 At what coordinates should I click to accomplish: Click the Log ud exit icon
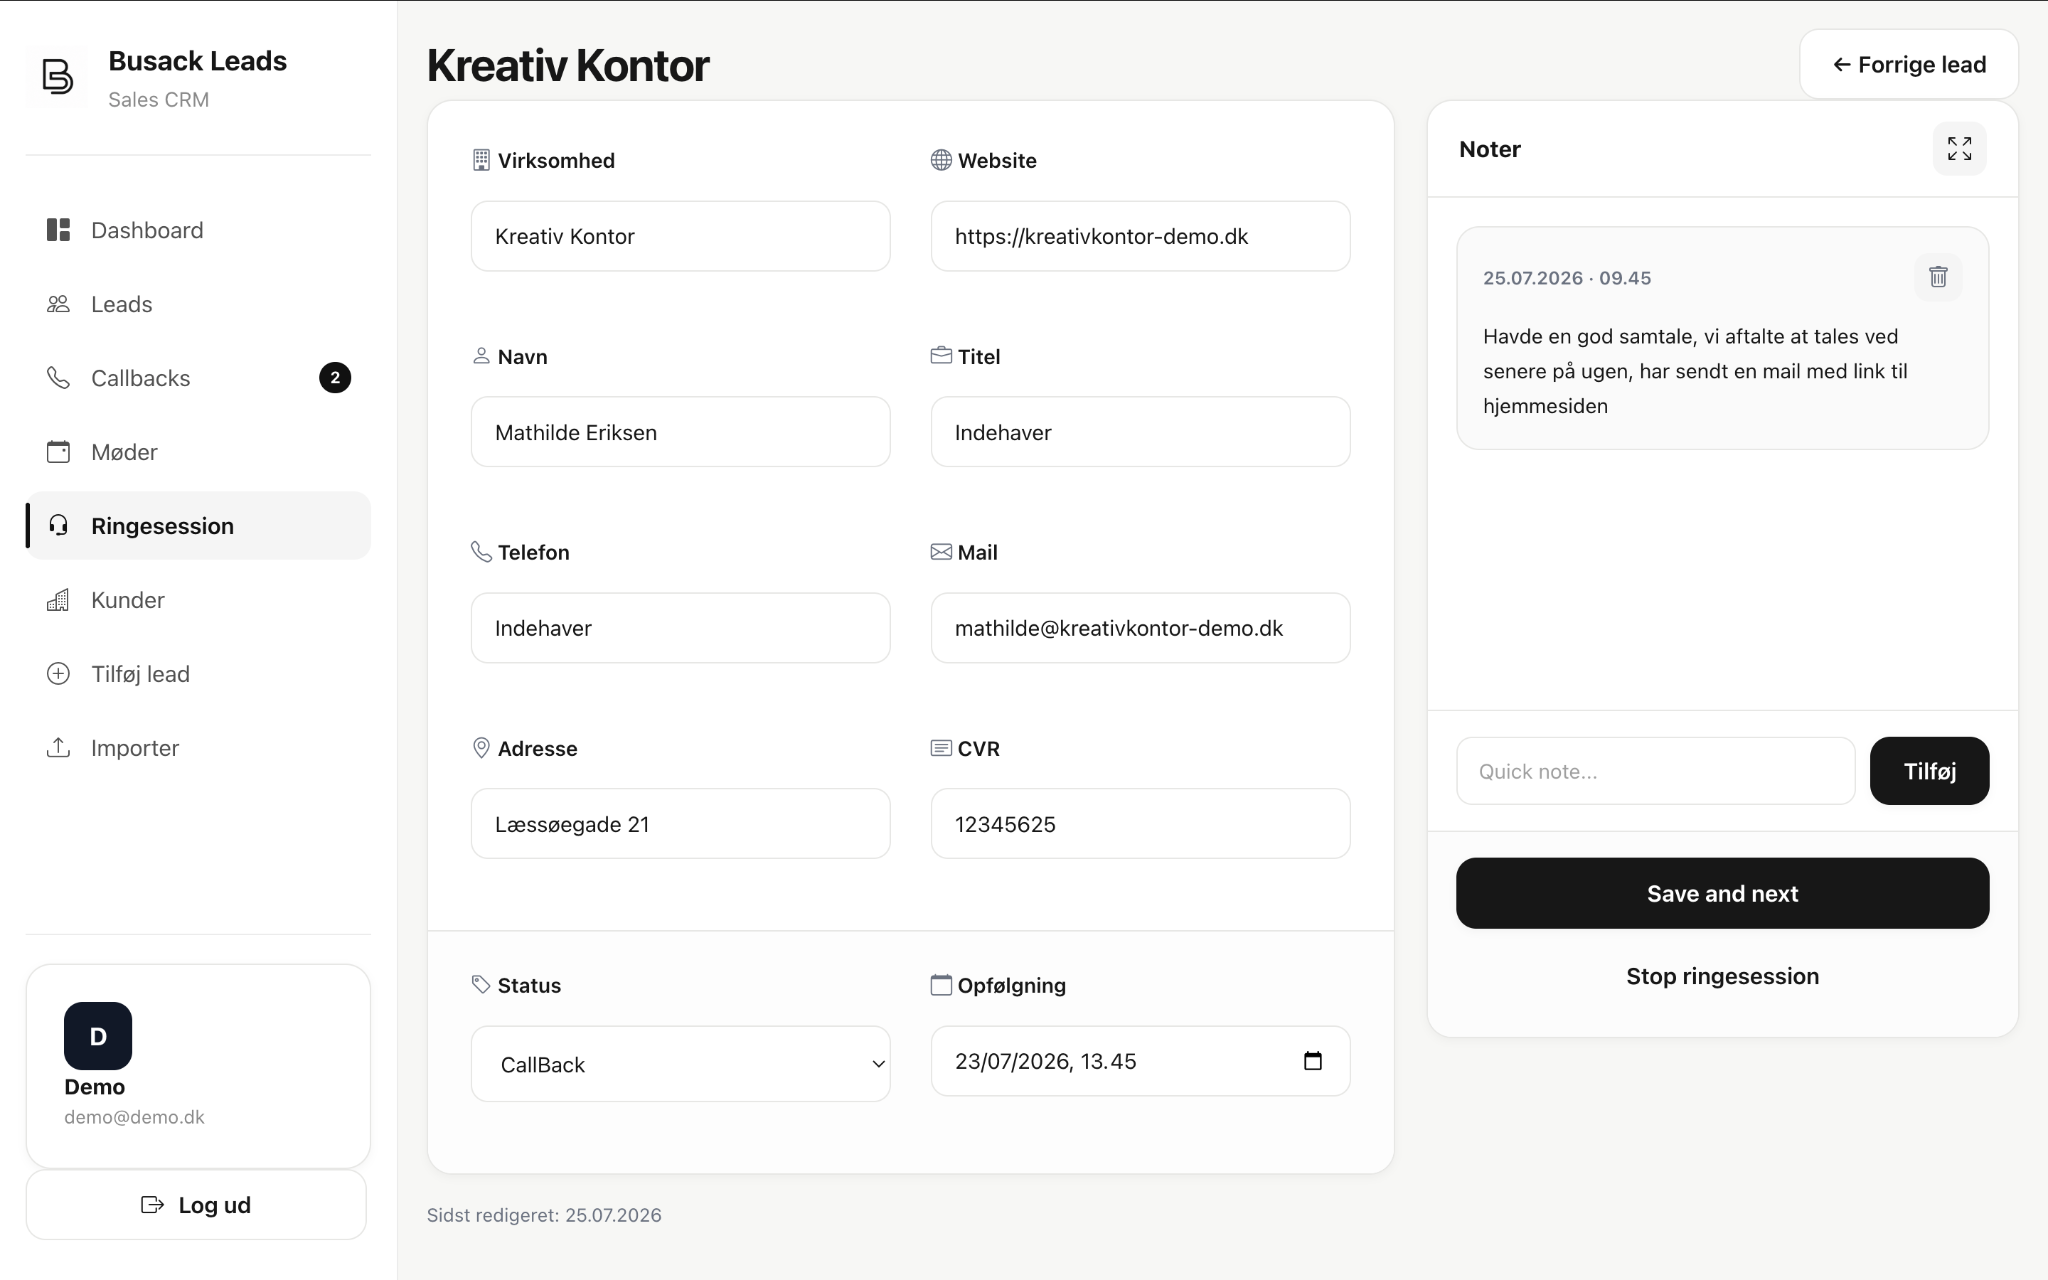click(x=152, y=1205)
